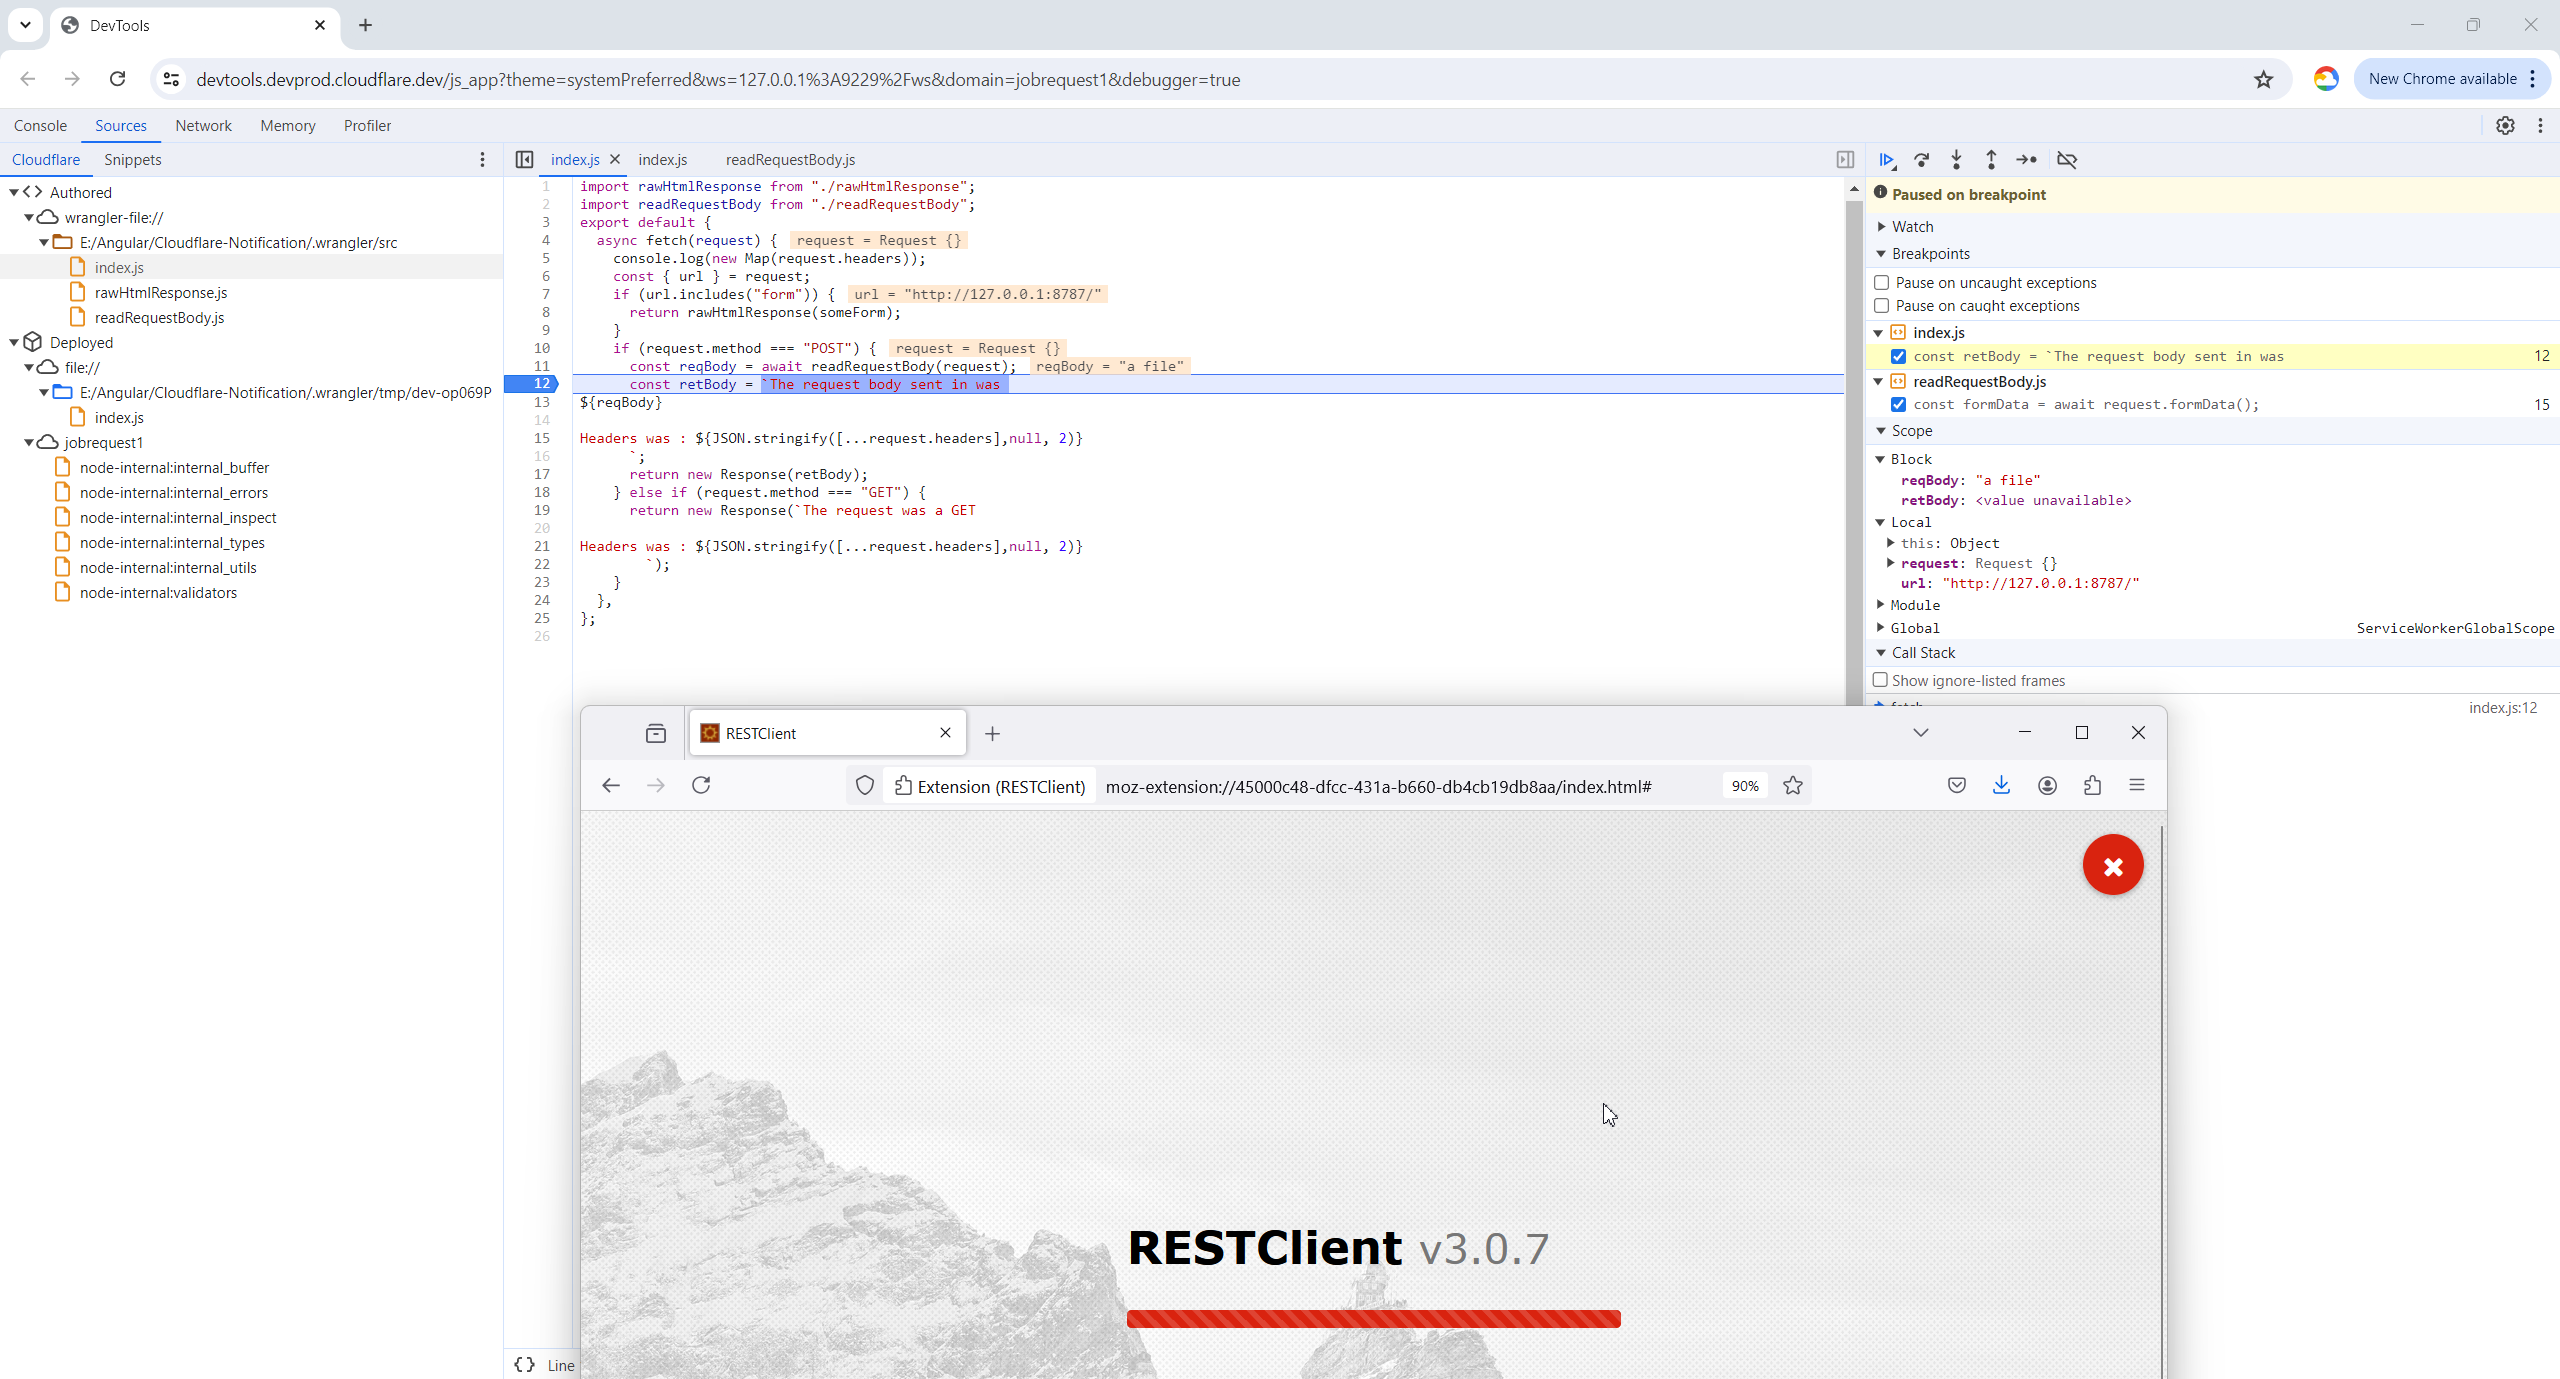Step out of the current function
This screenshot has width=2560, height=1379.
tap(1991, 160)
